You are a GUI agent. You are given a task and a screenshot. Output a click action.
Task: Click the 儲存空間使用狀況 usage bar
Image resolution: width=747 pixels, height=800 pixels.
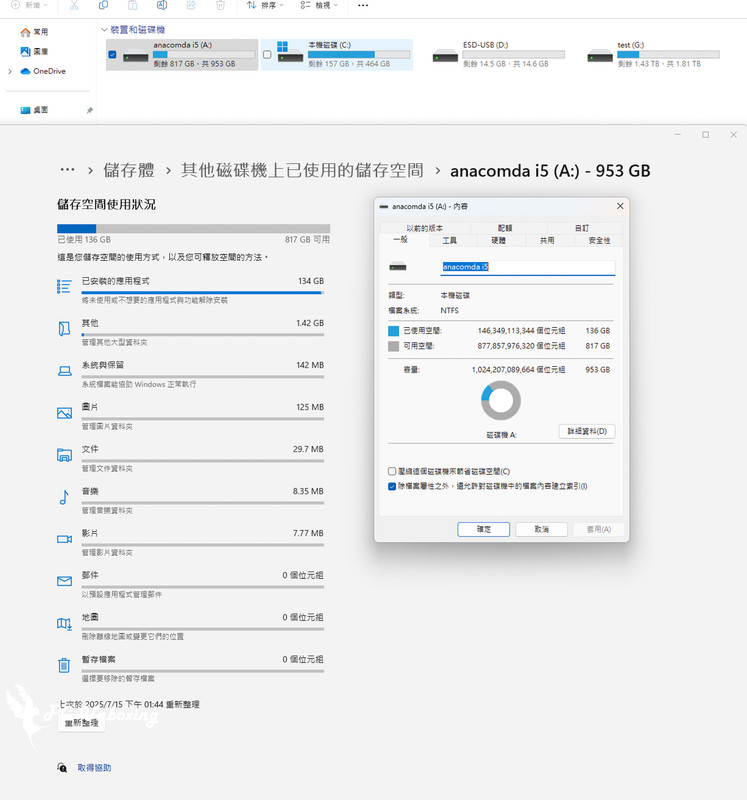tap(193, 229)
